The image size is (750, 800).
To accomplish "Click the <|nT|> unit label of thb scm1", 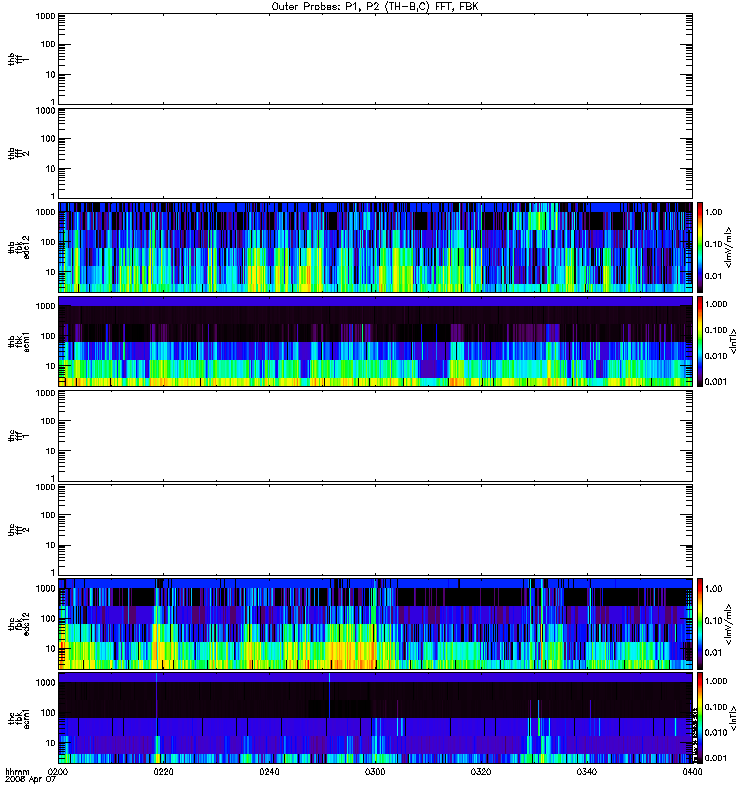I will coord(733,342).
